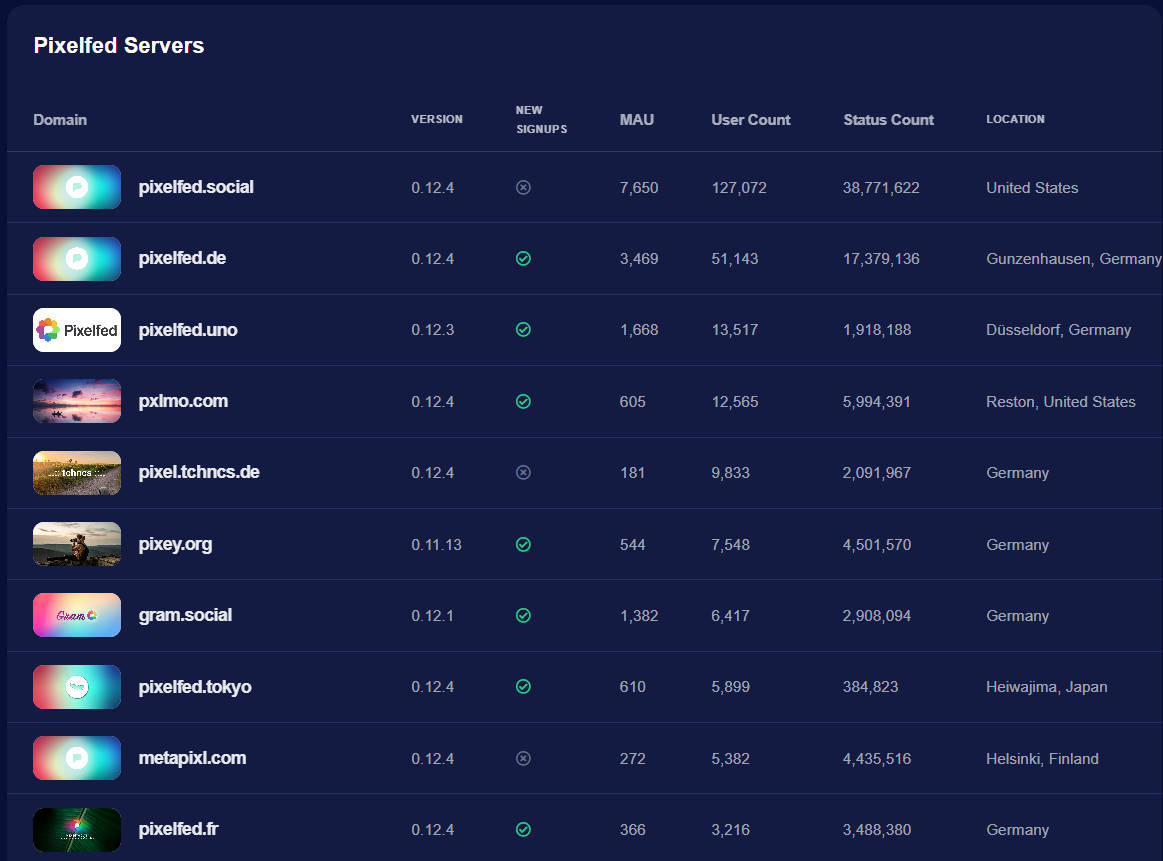Viewport: 1163px width, 861px height.
Task: Select the 3,488,380 status count cell
Action: (877, 830)
